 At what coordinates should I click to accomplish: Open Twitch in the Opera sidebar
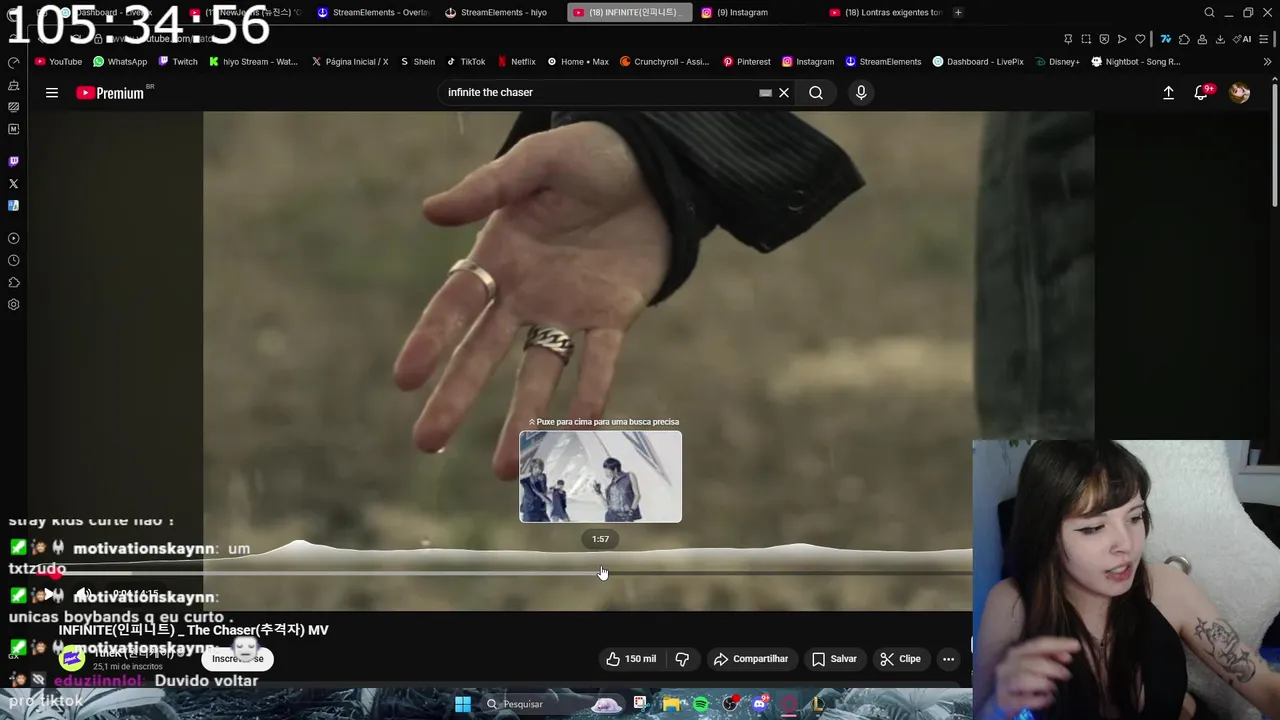(x=13, y=161)
